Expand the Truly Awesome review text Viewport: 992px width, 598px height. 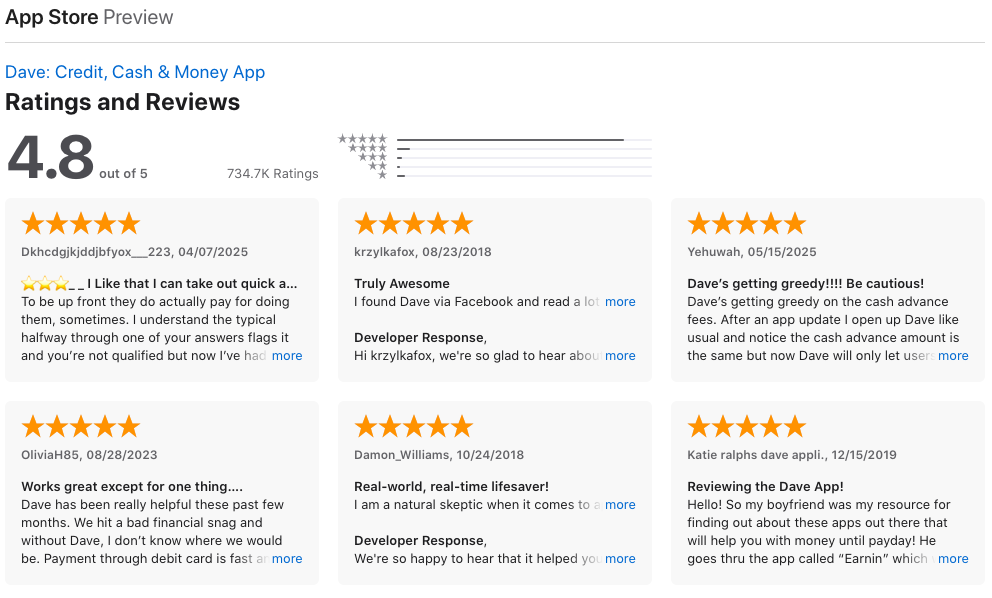point(620,301)
